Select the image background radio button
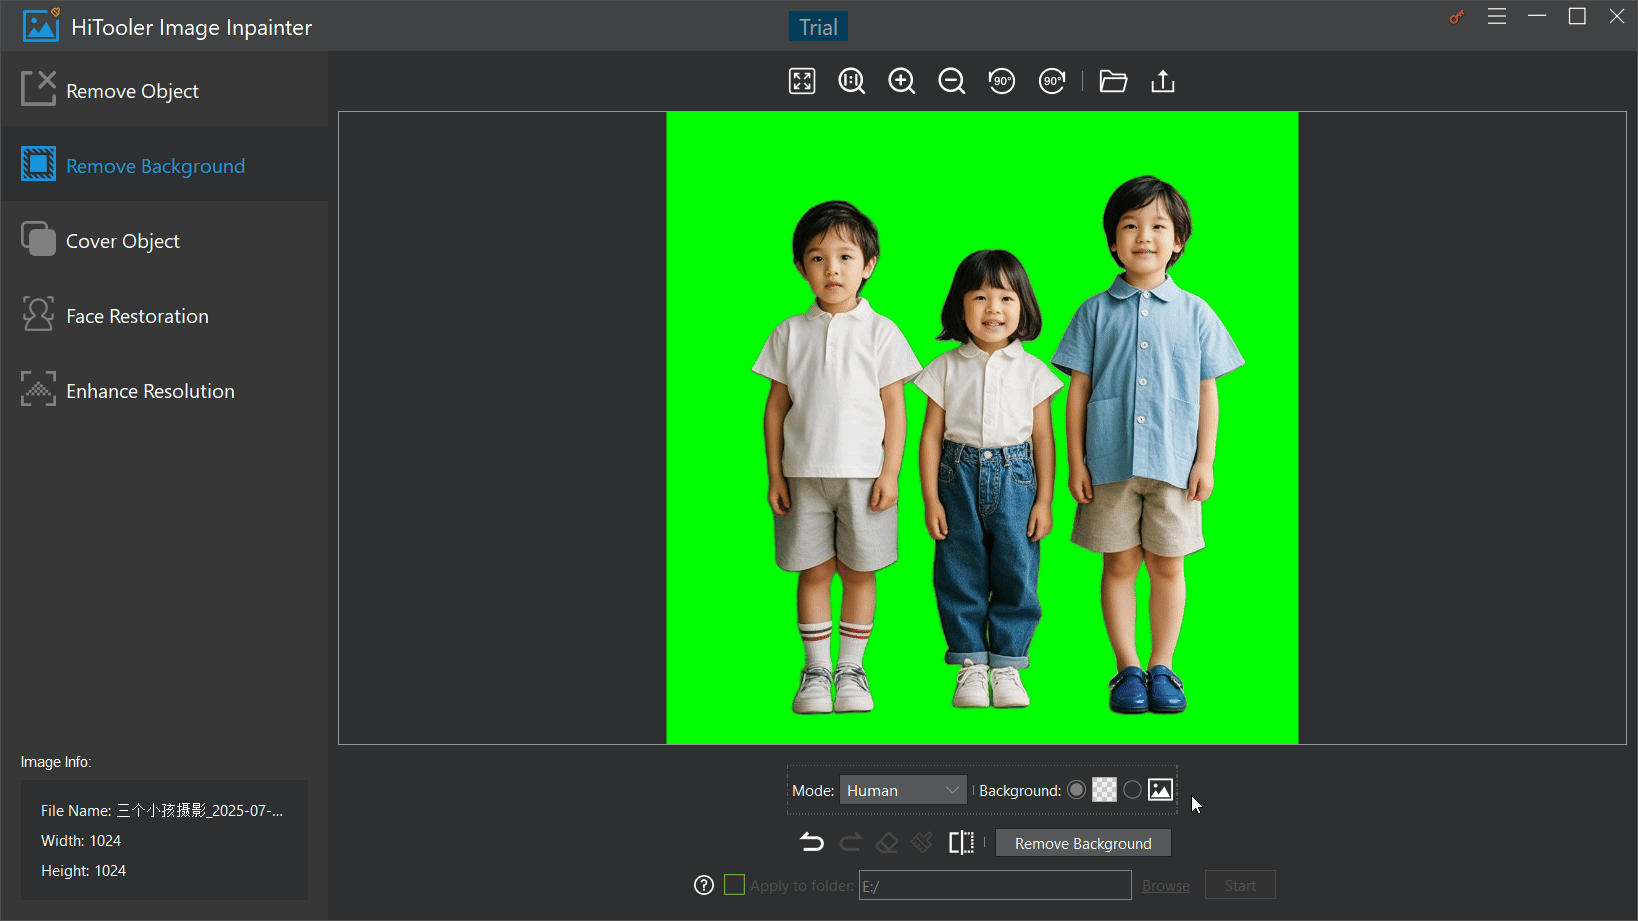 (1132, 790)
